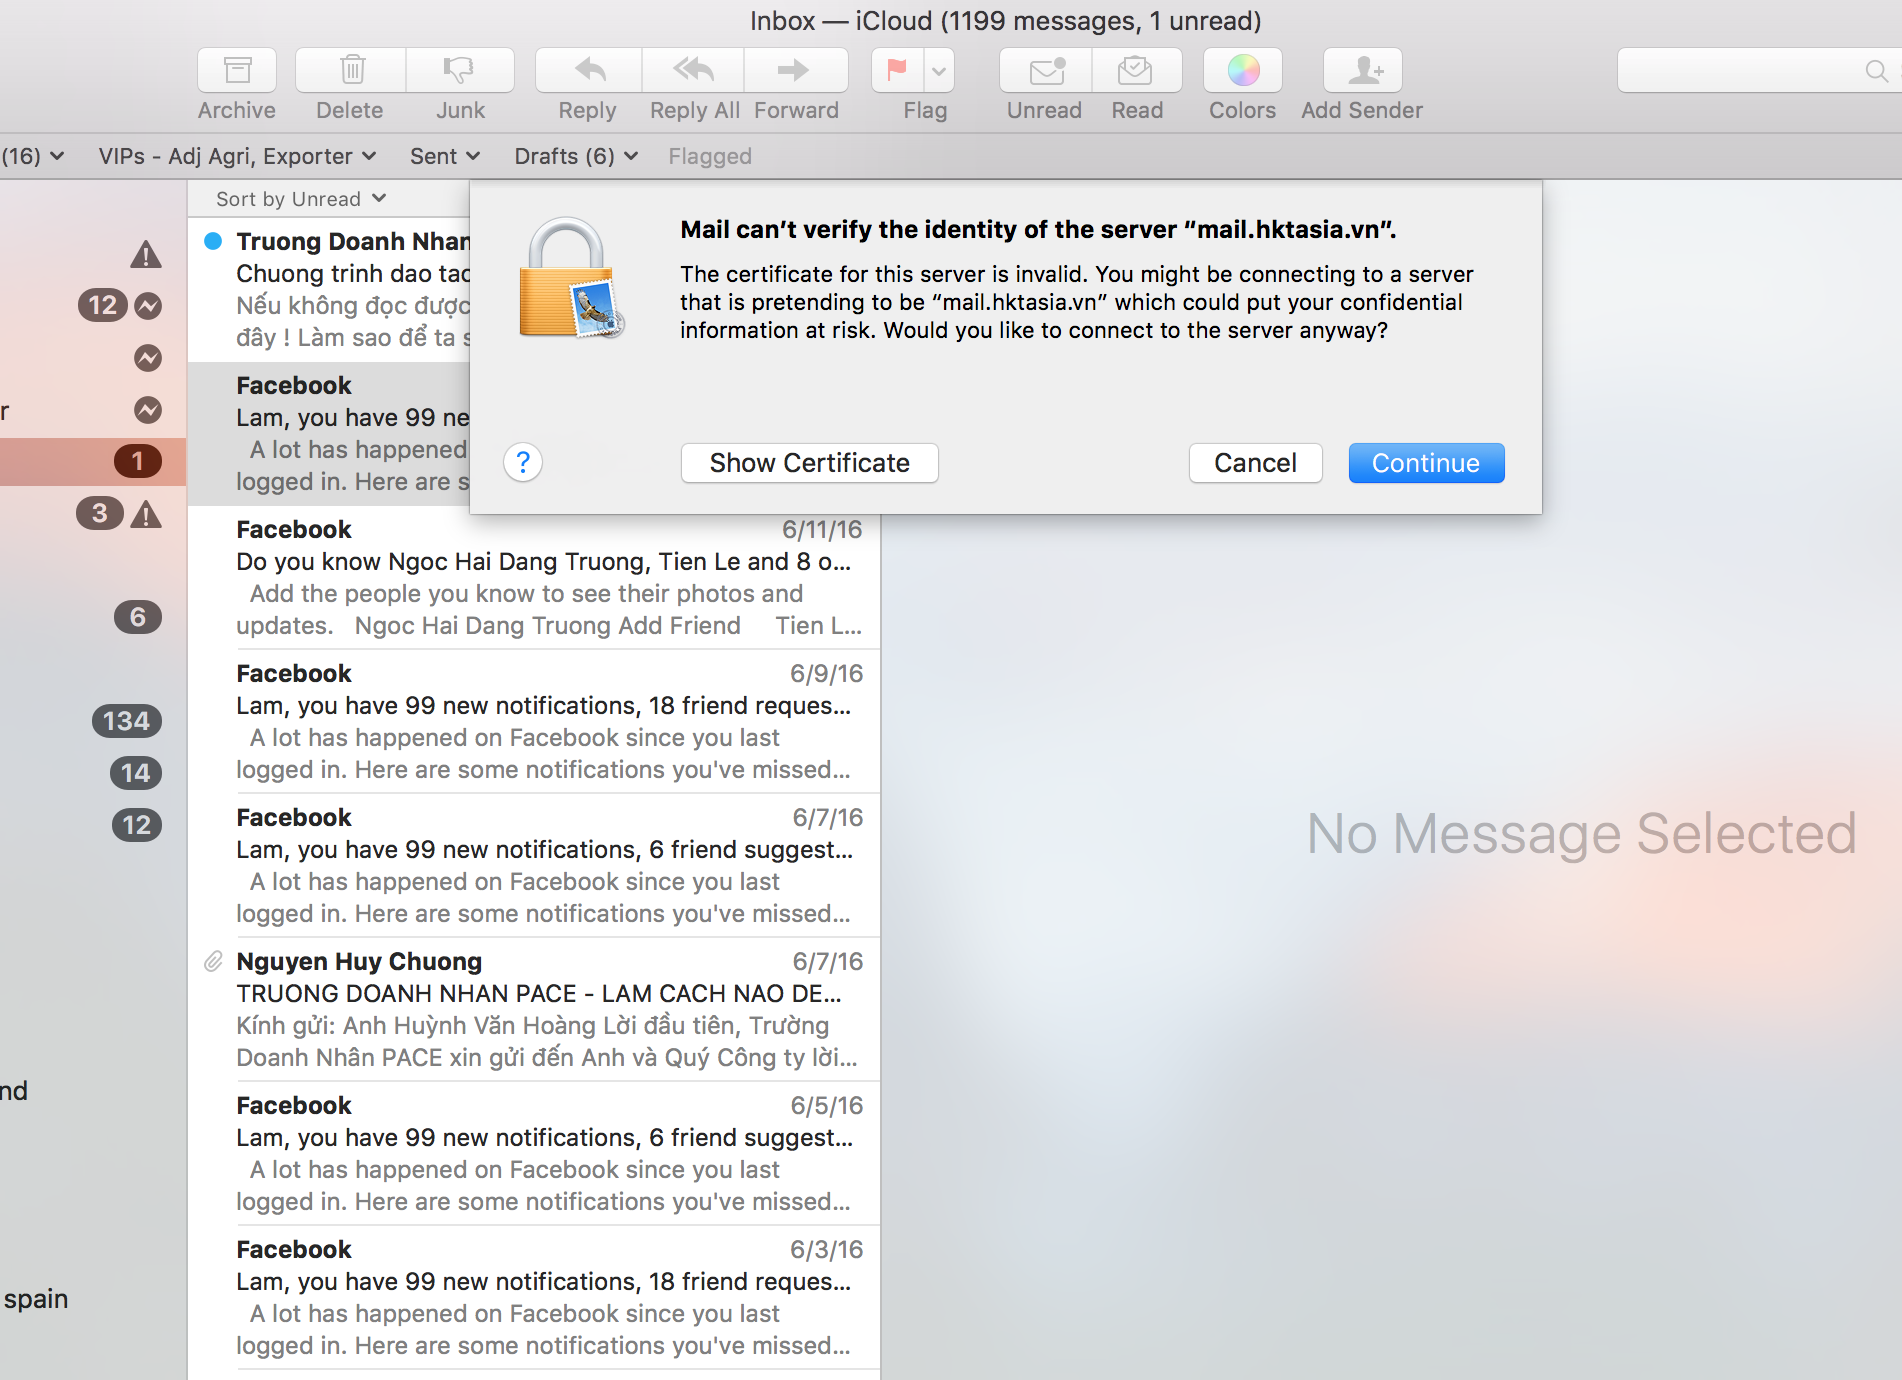The width and height of the screenshot is (1902, 1380).
Task: Open Facebook message dated 6/9/16
Action: 535,722
